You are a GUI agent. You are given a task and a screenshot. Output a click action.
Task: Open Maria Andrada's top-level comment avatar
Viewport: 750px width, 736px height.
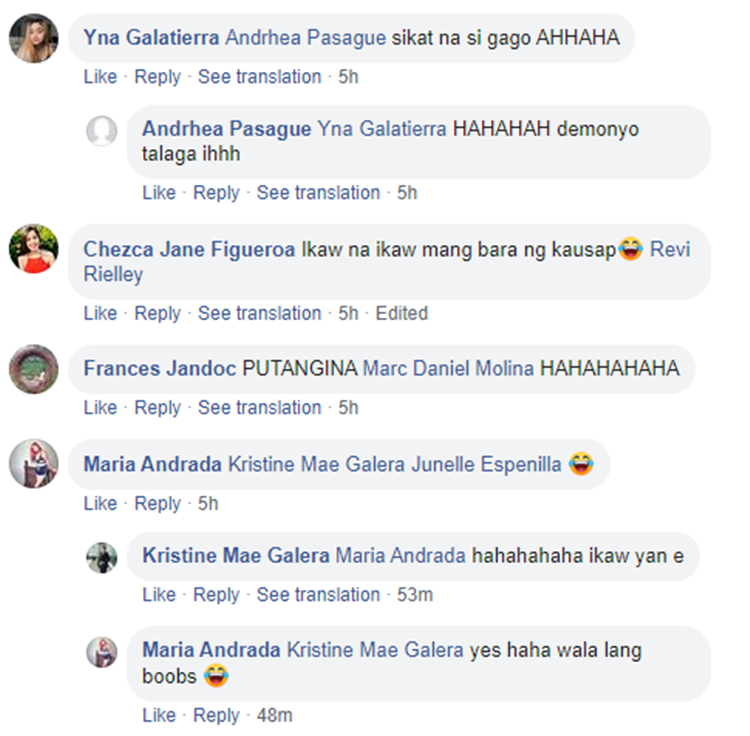point(33,463)
